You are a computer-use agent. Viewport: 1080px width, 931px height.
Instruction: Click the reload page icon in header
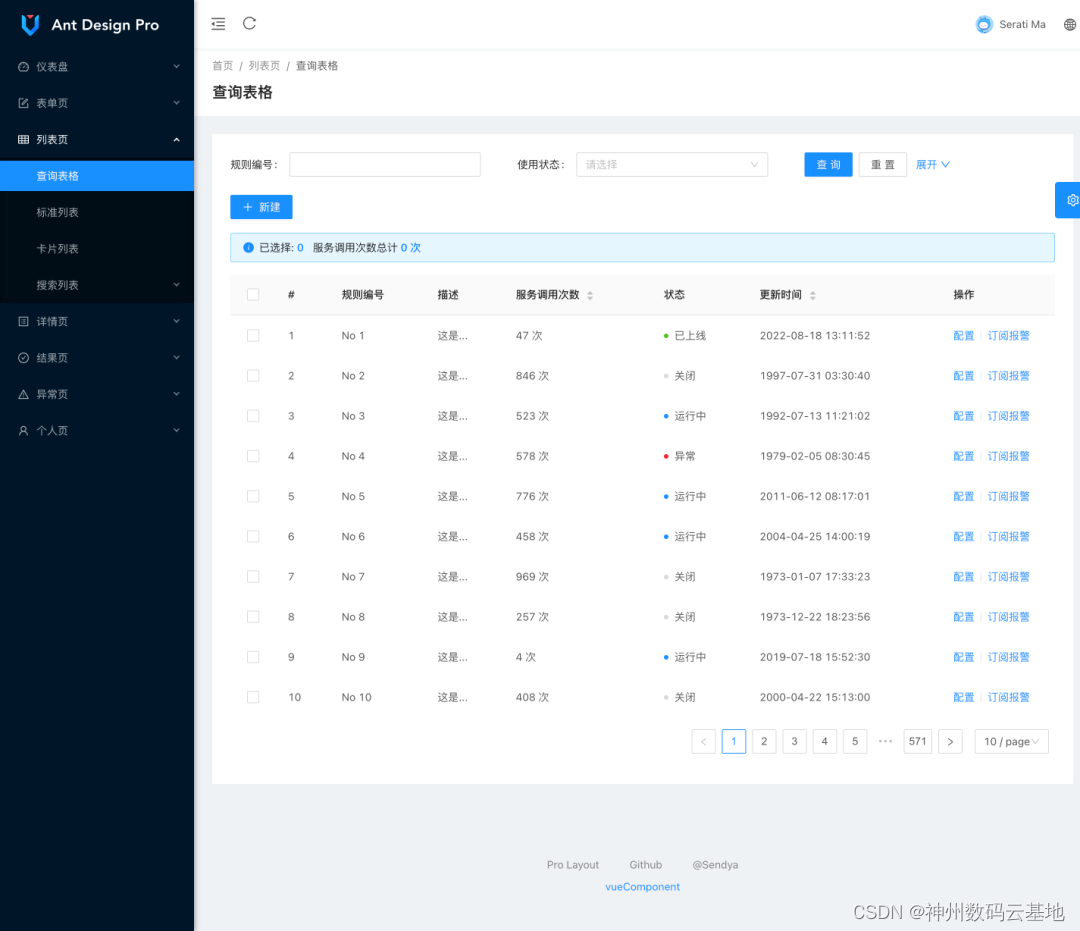[x=249, y=23]
